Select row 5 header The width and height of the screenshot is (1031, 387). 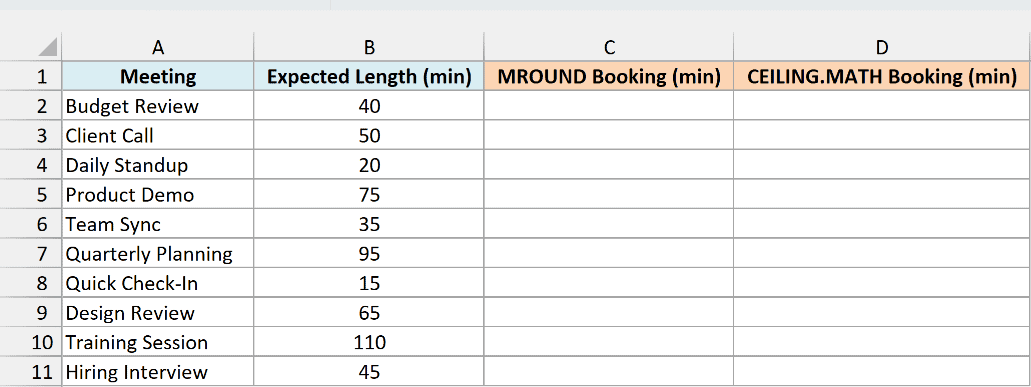(x=31, y=194)
